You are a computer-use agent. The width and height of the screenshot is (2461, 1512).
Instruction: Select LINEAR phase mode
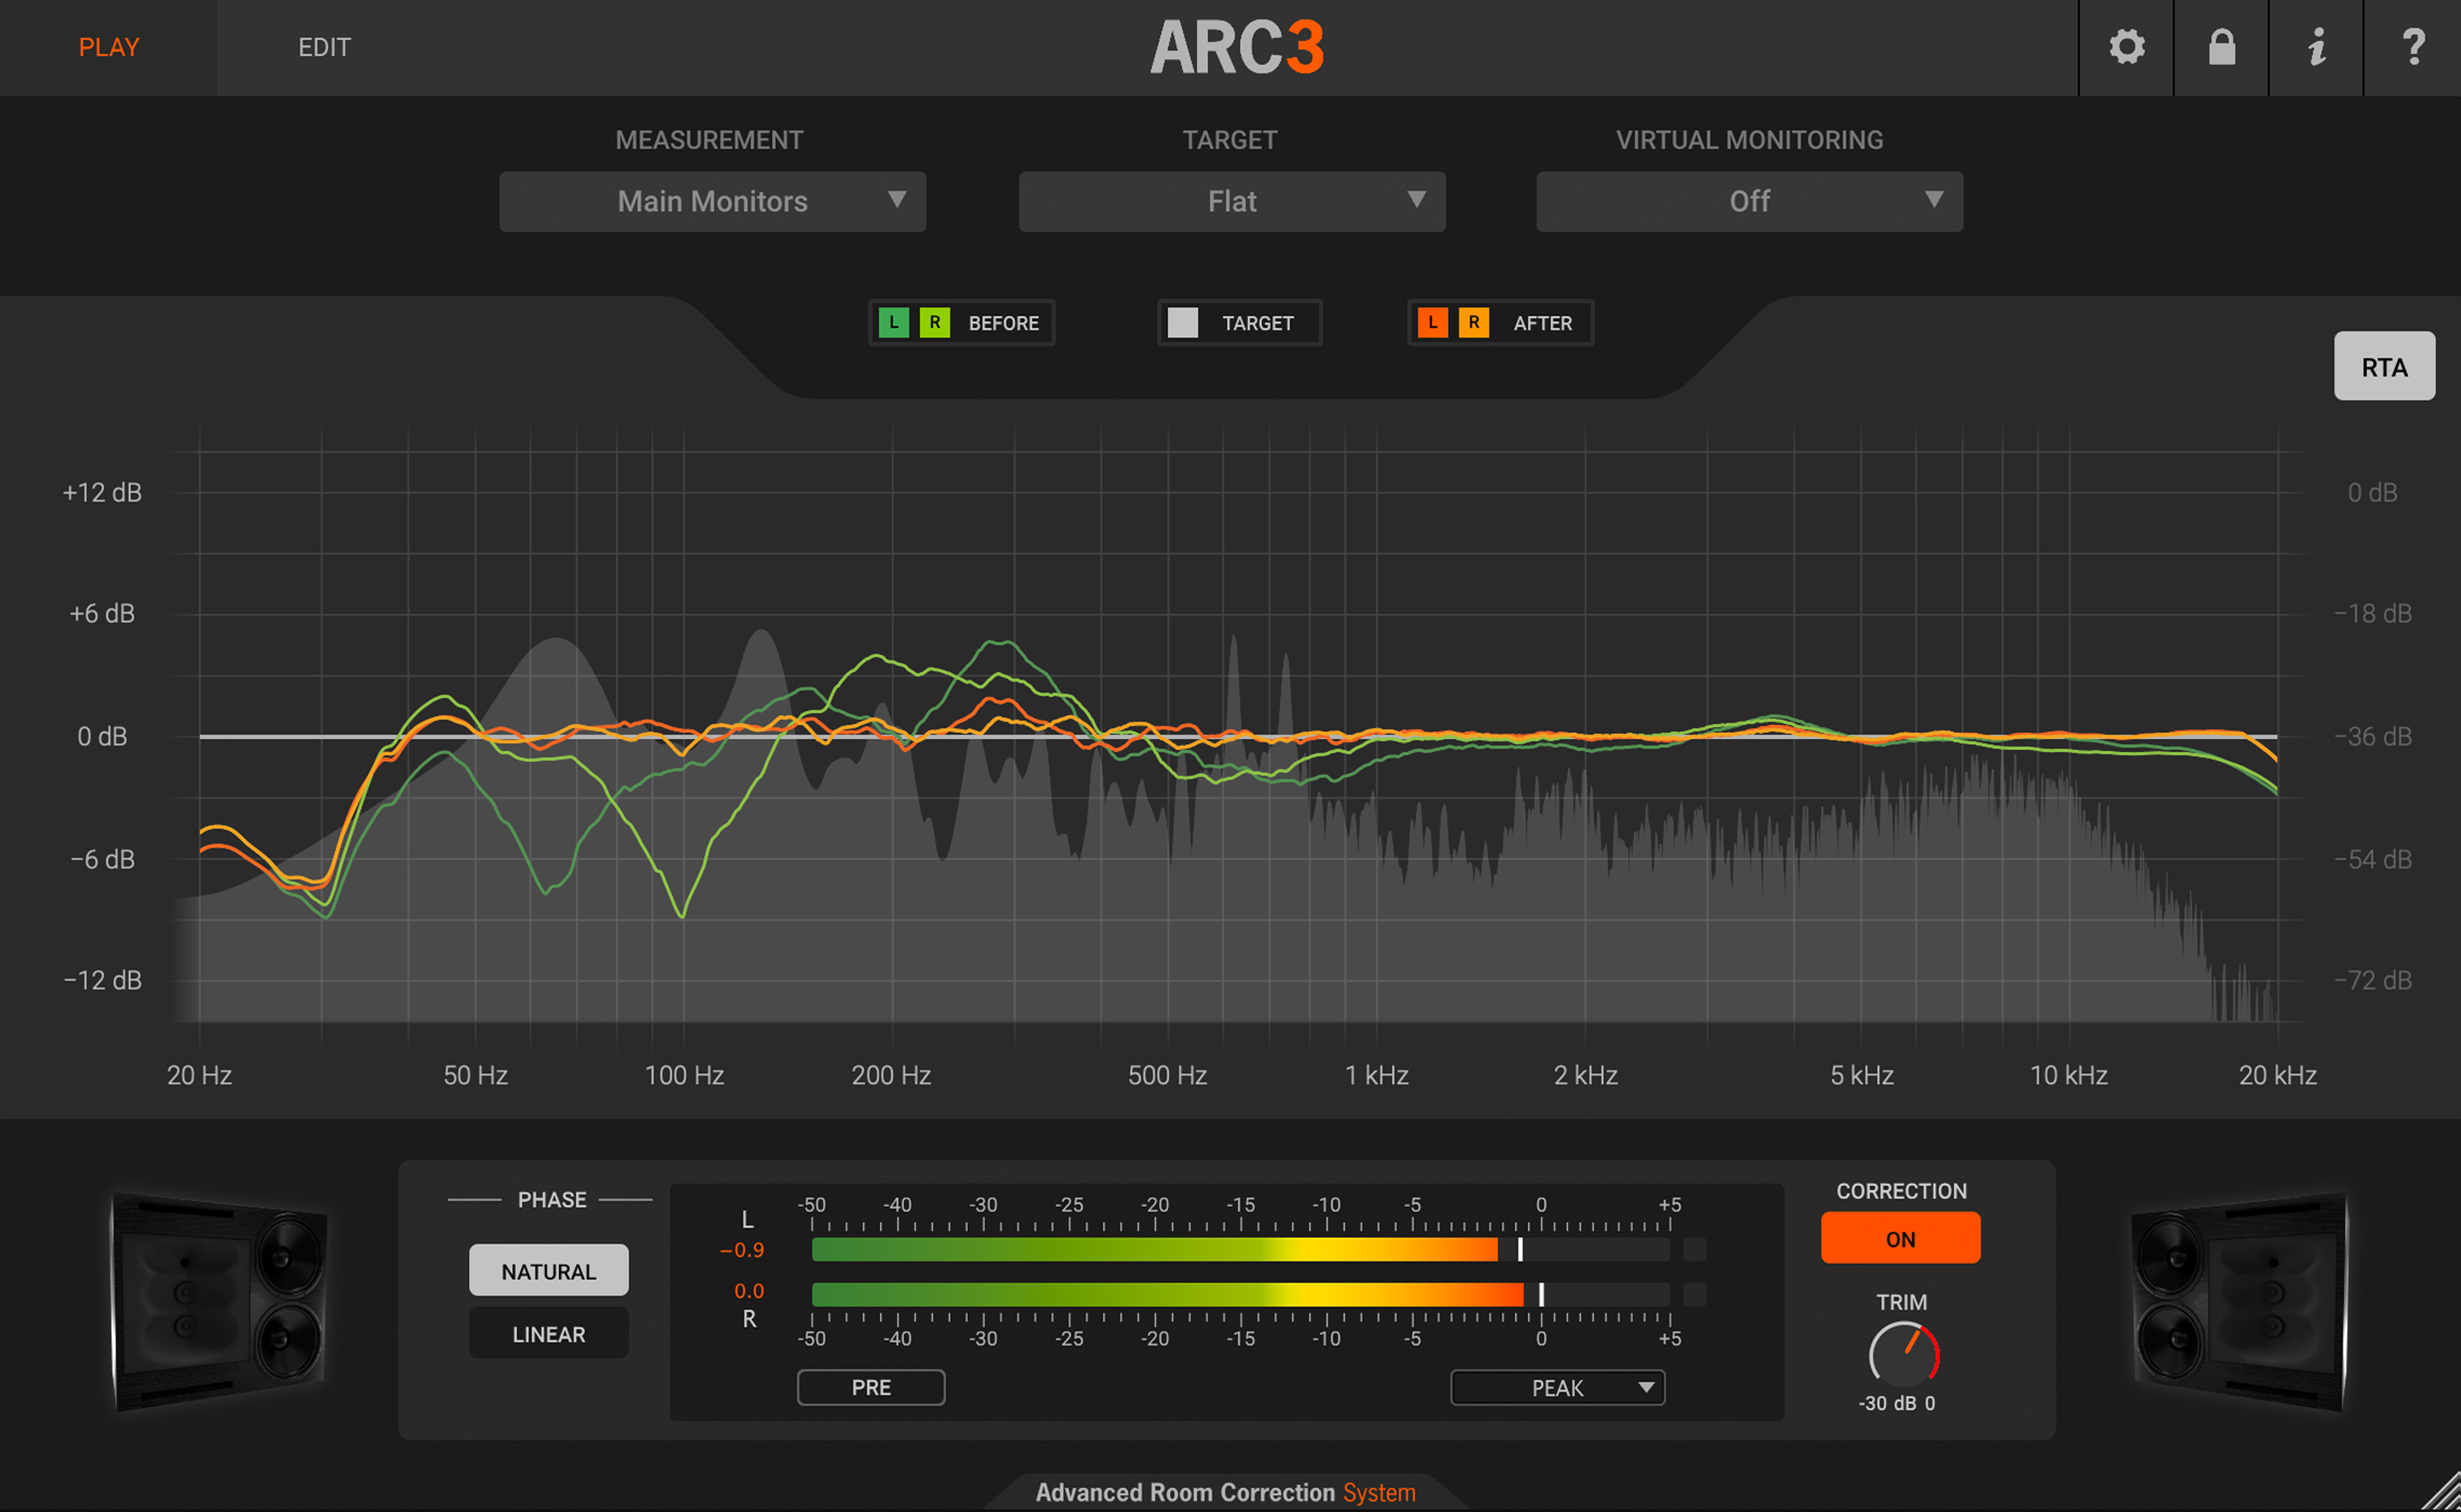[548, 1333]
